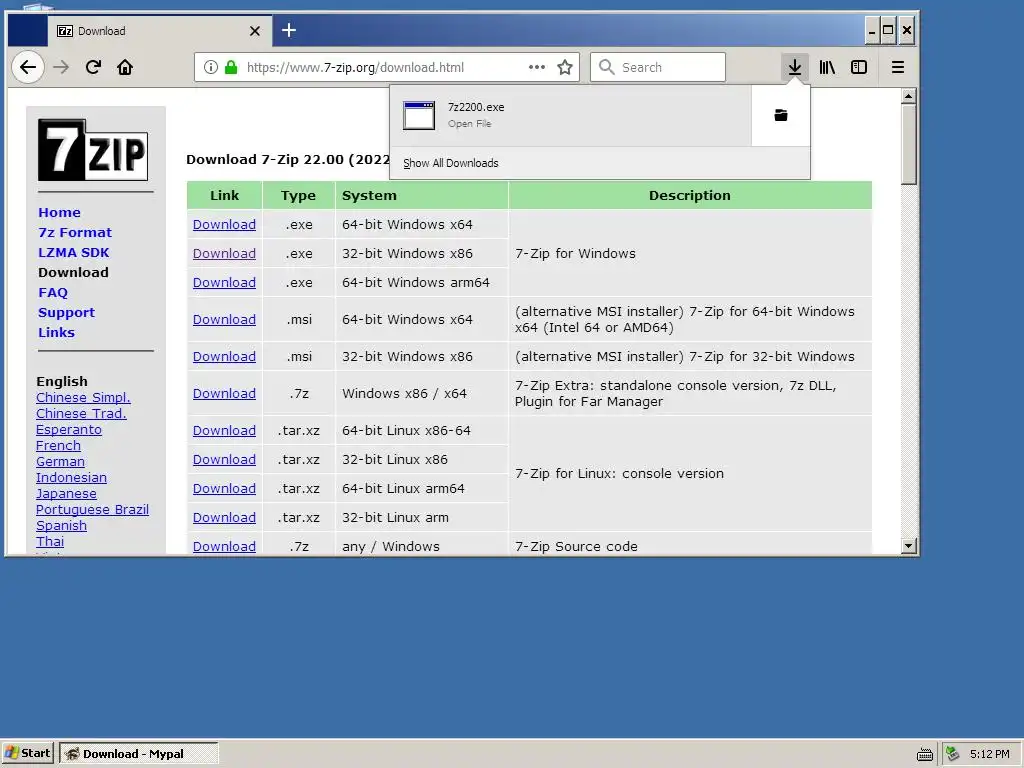
Task: Bookmark this page with the star
Action: pyautogui.click(x=565, y=67)
